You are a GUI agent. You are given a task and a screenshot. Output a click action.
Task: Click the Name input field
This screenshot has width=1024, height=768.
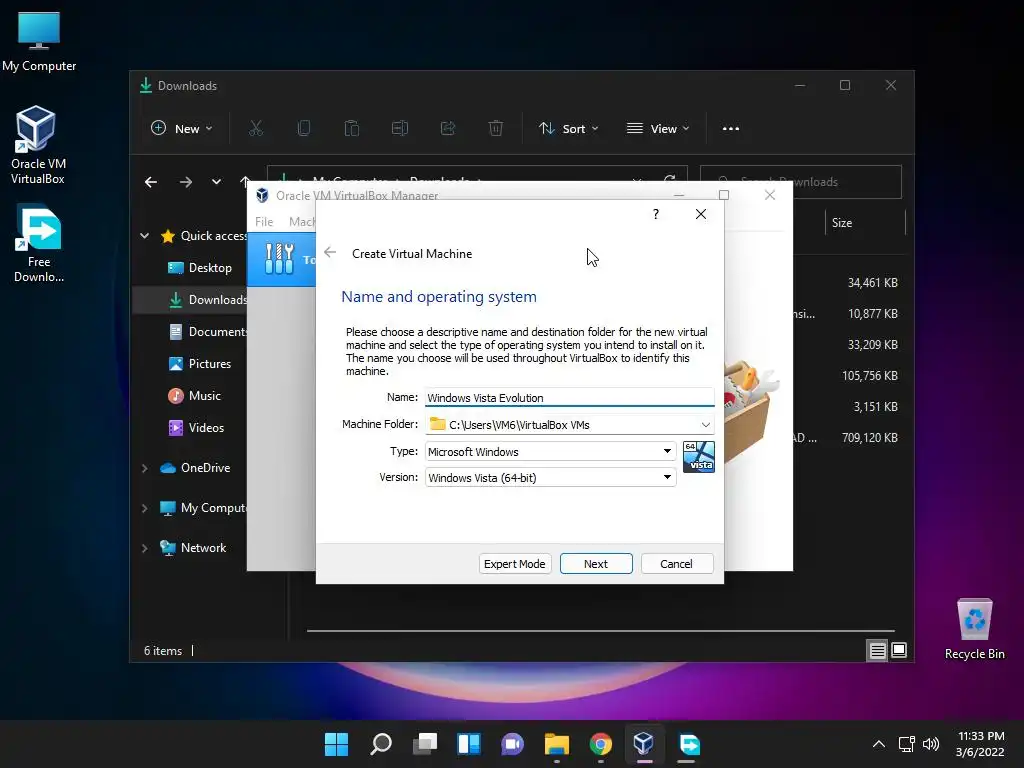pos(569,398)
